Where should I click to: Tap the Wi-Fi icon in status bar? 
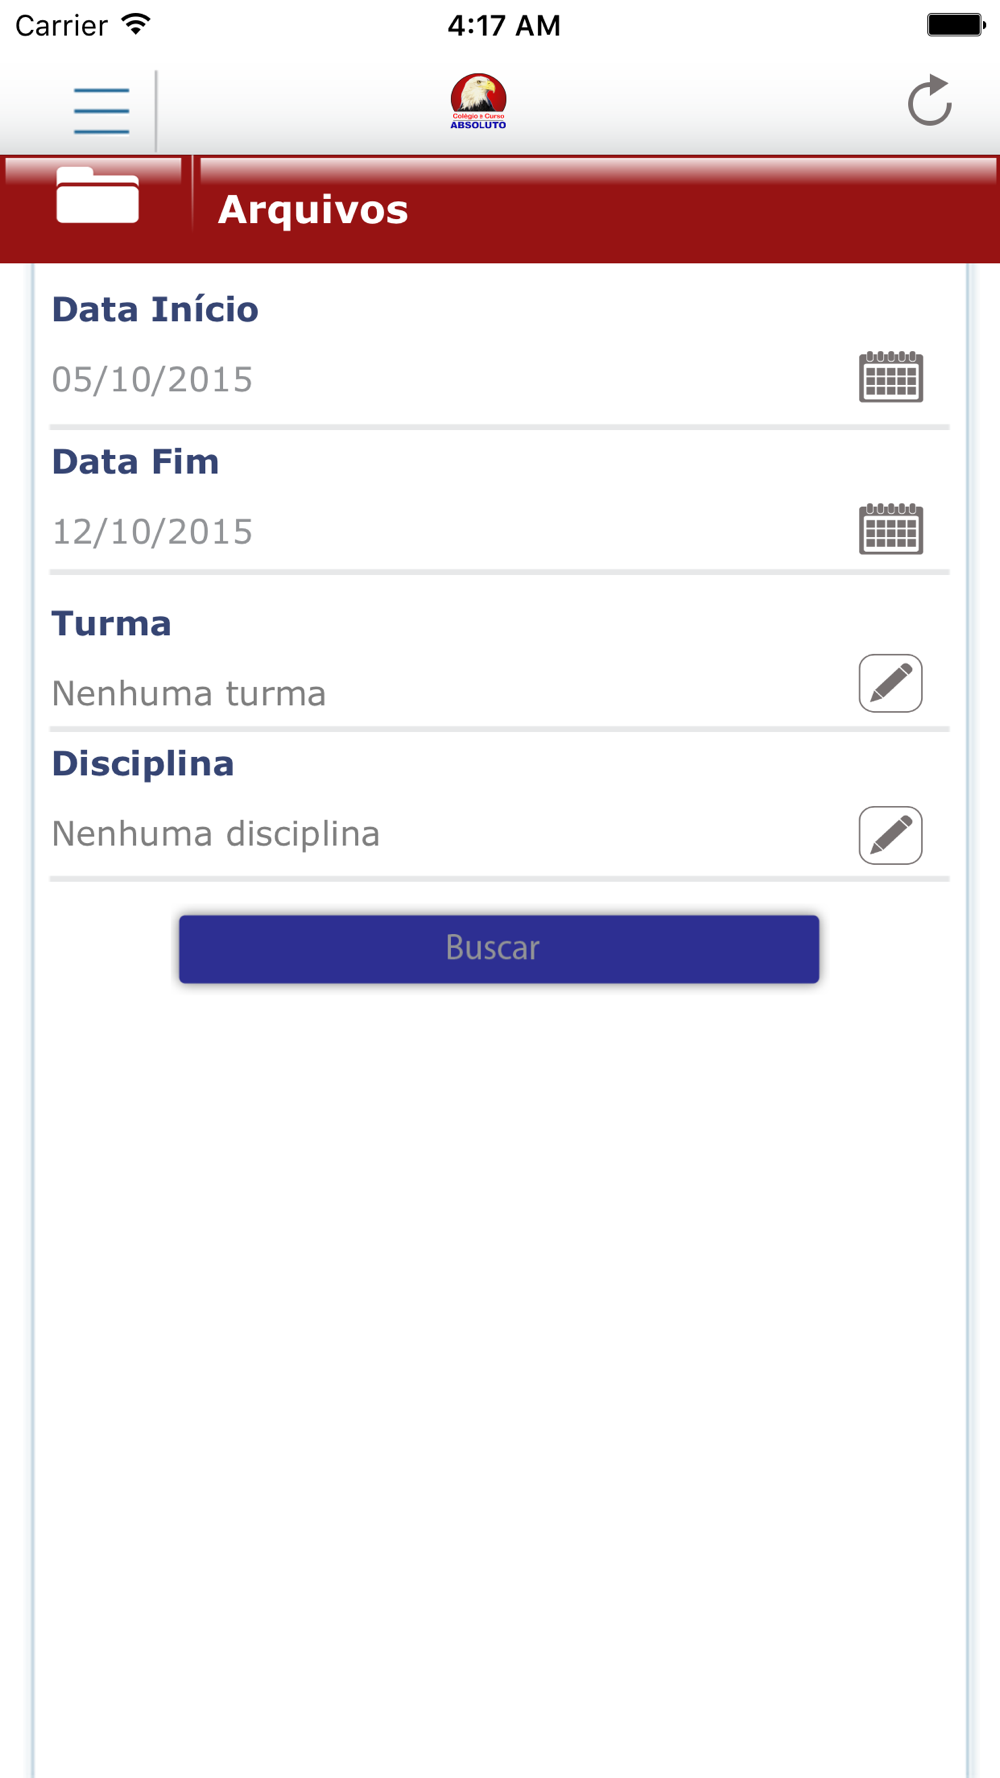point(136,24)
